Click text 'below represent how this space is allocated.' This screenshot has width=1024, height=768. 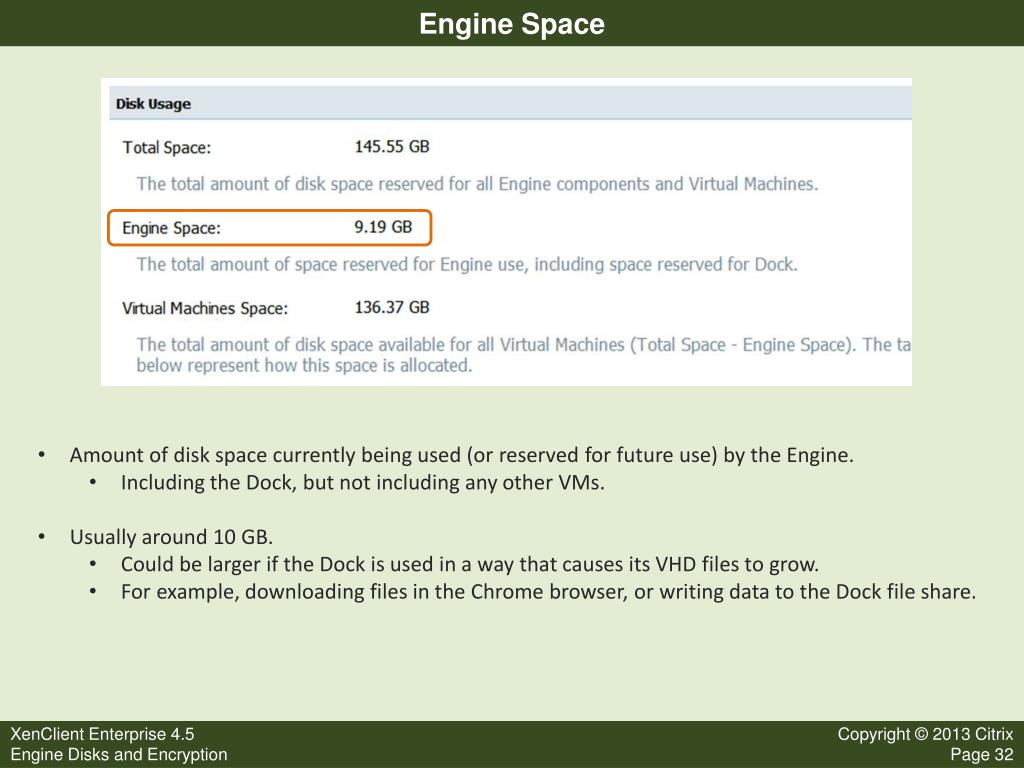click(304, 365)
